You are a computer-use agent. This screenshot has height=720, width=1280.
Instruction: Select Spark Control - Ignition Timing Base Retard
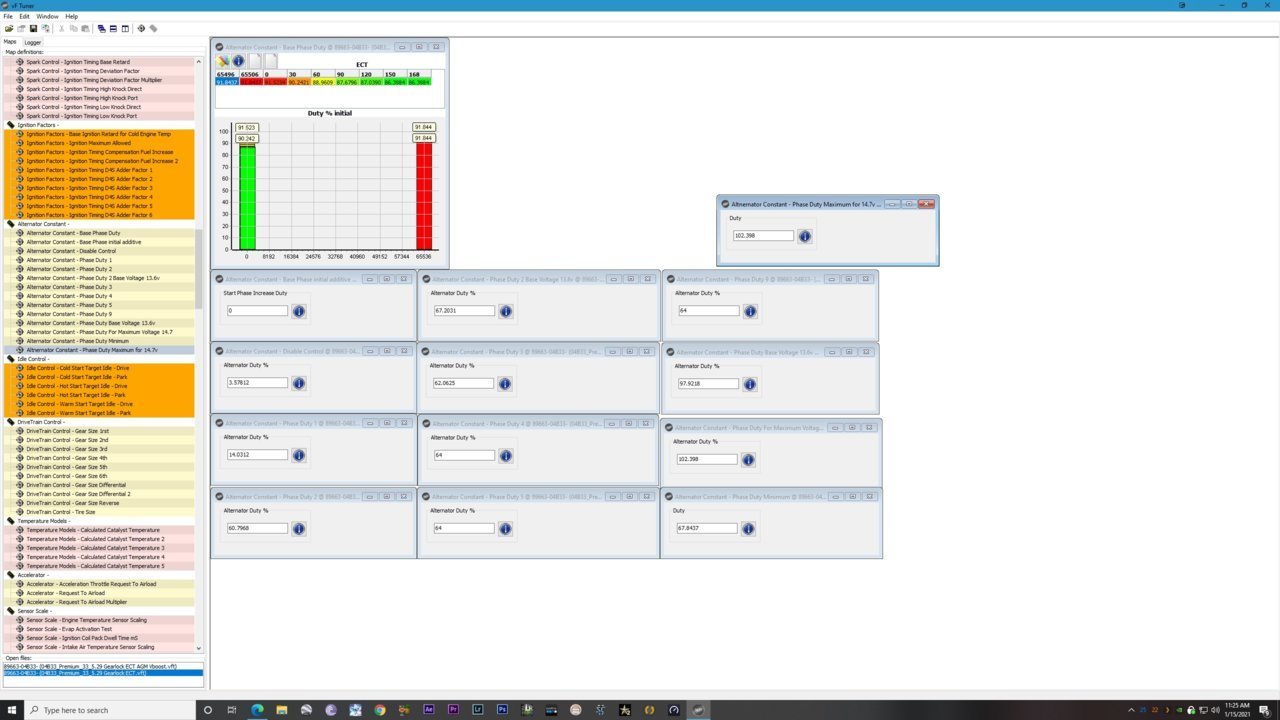(x=100, y=62)
